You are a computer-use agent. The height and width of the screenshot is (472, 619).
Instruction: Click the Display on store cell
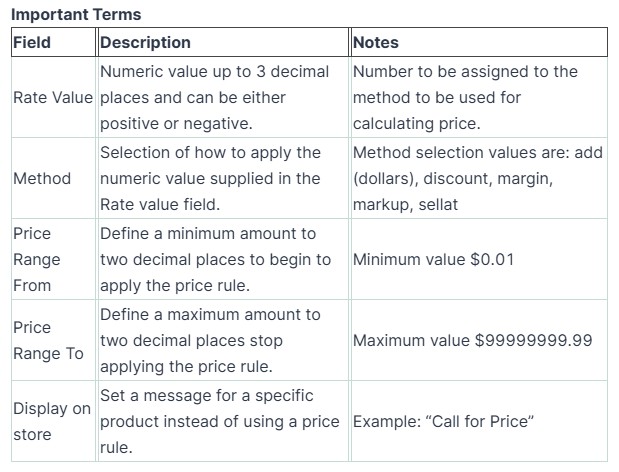pos(52,421)
